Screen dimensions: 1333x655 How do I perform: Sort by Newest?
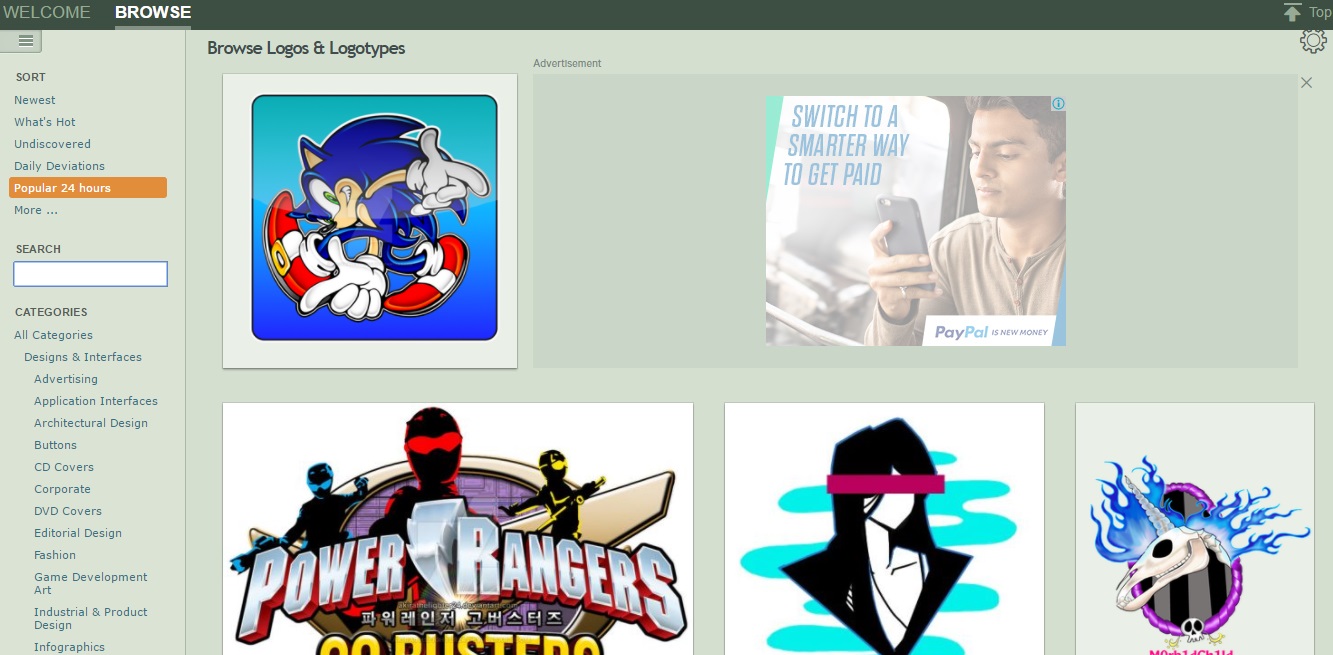(x=35, y=100)
